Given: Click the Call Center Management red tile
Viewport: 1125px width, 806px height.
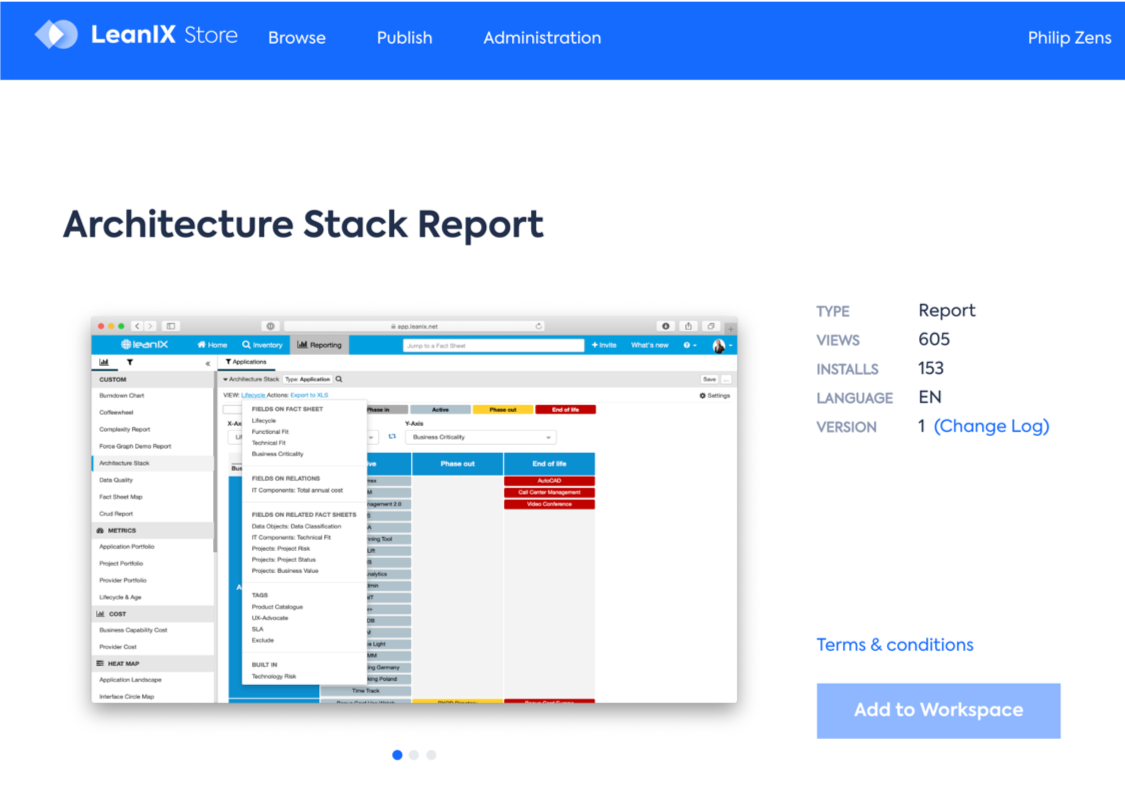Looking at the screenshot, I should (x=549, y=492).
